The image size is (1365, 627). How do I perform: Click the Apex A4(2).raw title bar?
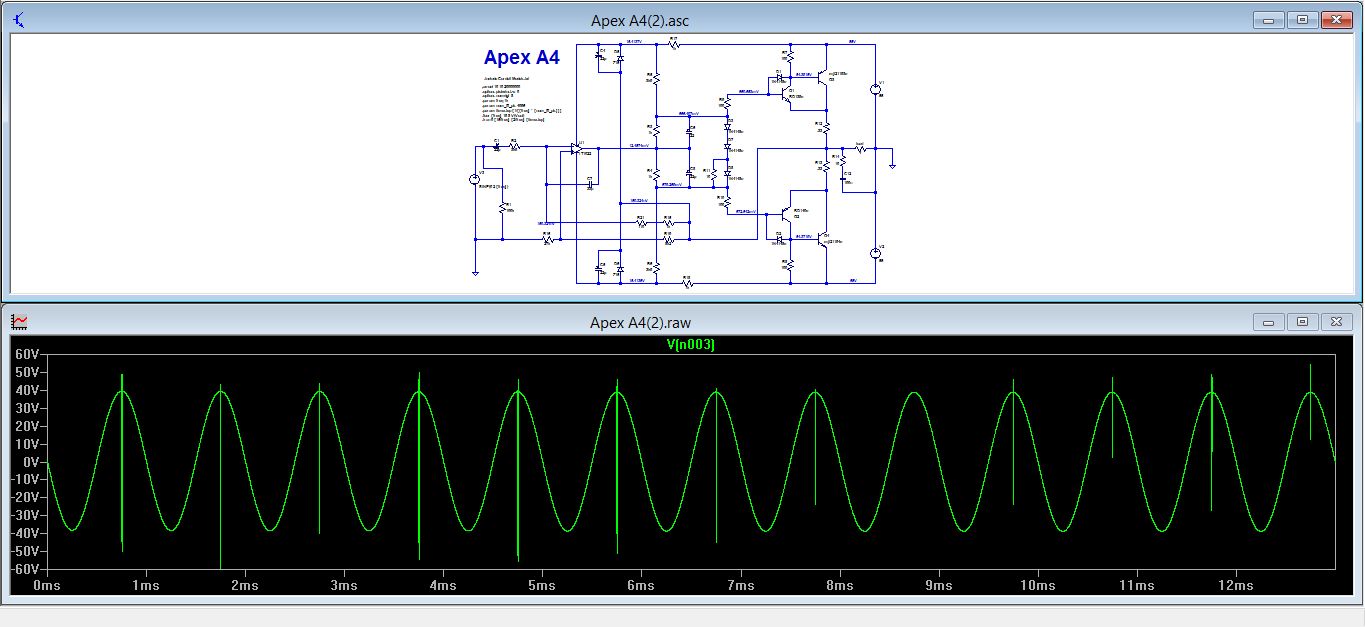point(640,321)
